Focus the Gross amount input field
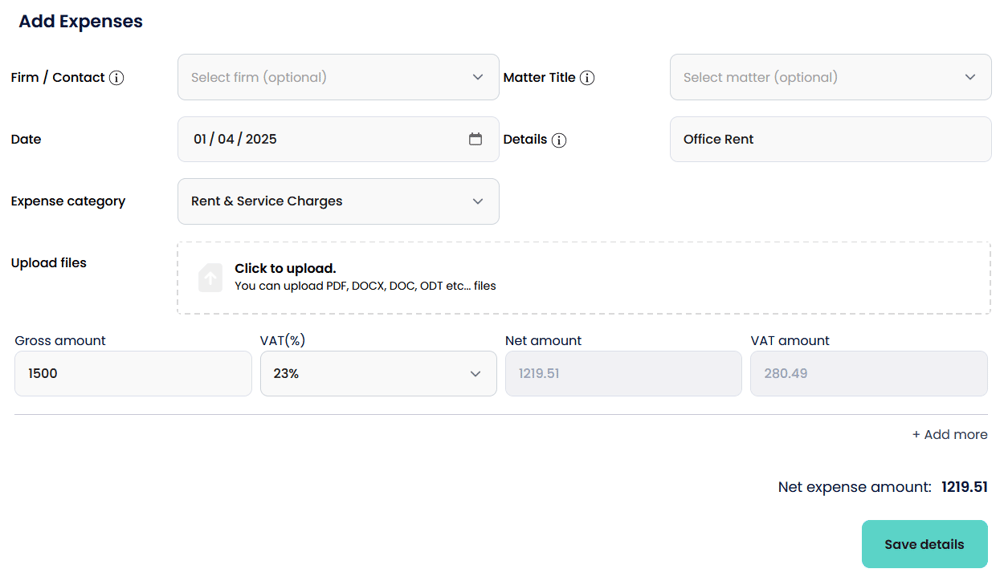Screen dimensions: 1000x577 click(x=133, y=373)
